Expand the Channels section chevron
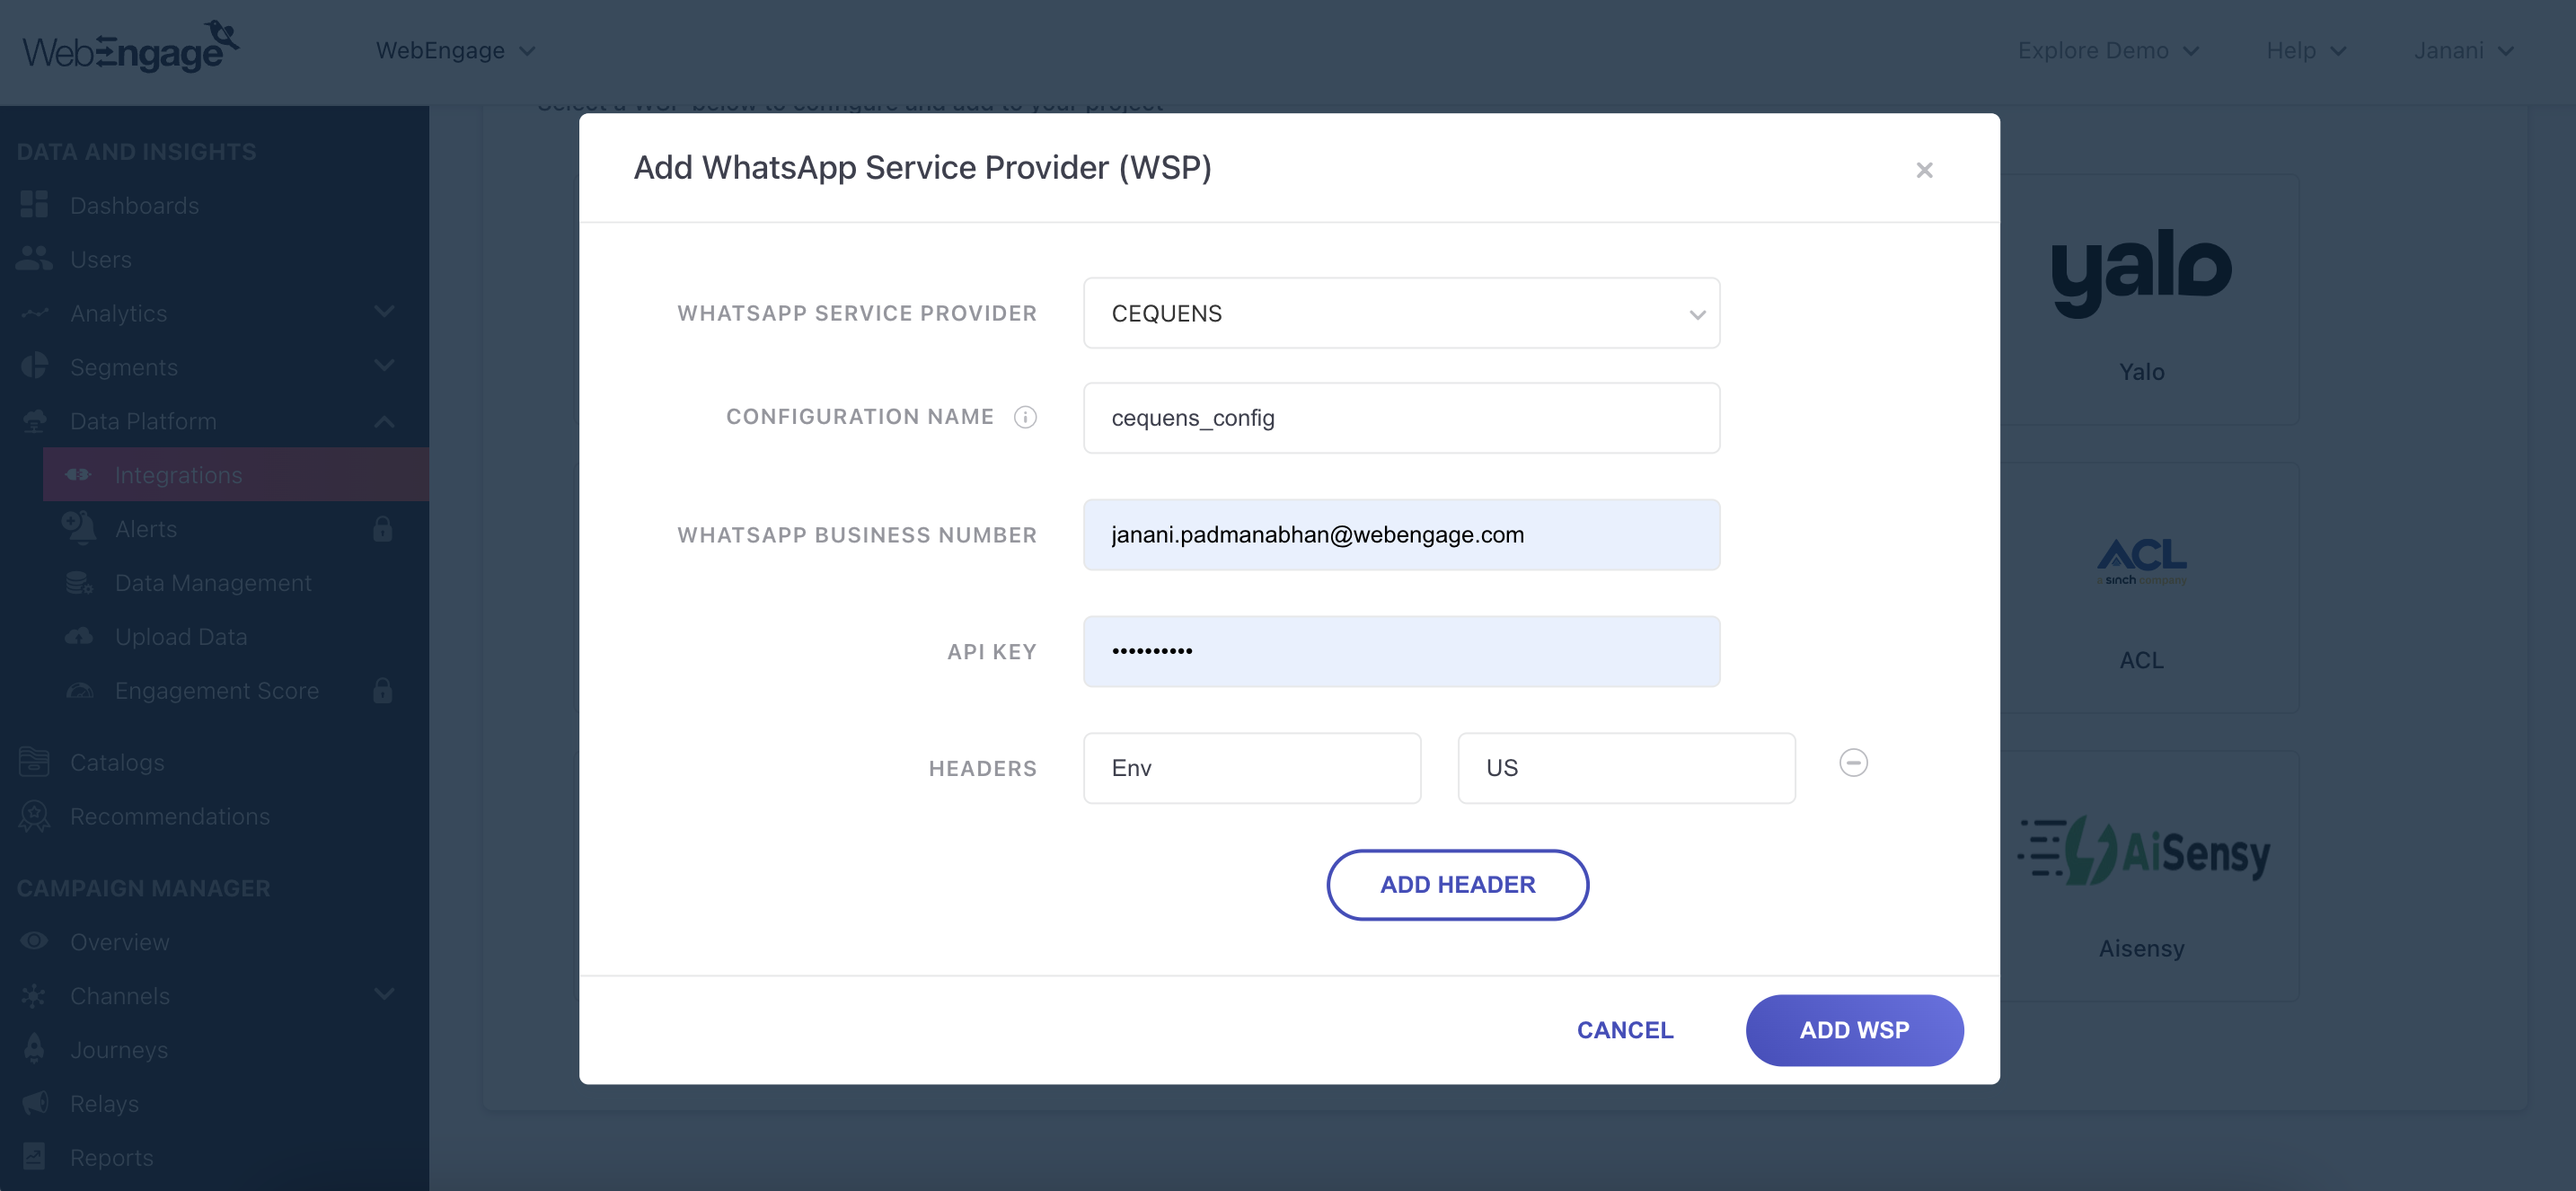 384,995
